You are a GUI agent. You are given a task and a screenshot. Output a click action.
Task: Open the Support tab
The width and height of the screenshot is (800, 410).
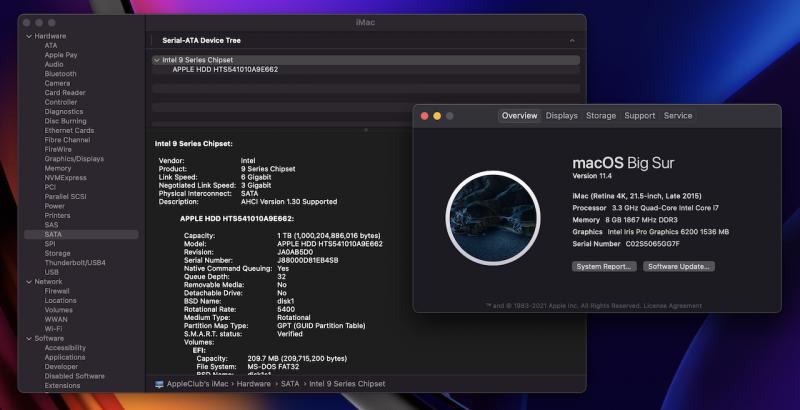(x=639, y=116)
